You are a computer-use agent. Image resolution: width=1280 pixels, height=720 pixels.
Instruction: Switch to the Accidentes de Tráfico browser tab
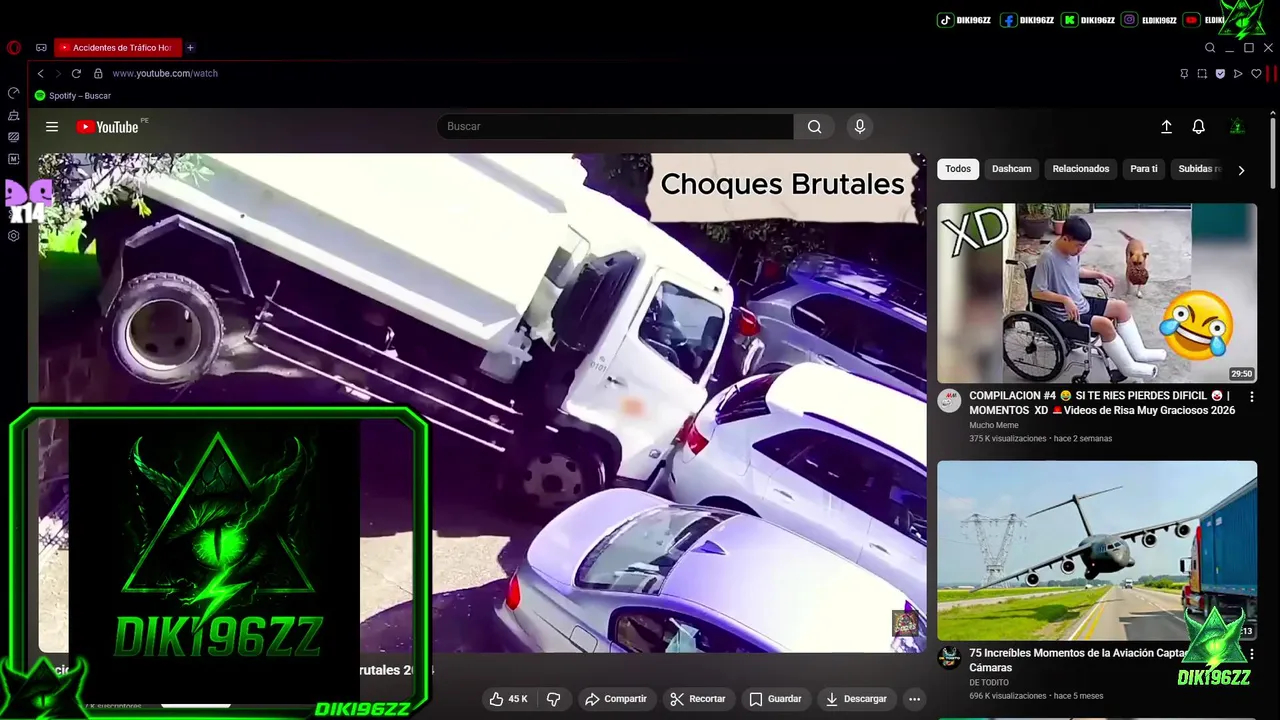click(117, 47)
